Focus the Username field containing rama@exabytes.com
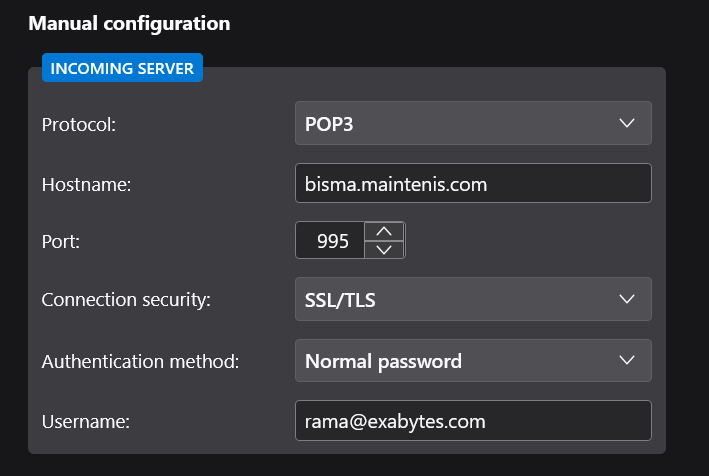 tap(473, 421)
